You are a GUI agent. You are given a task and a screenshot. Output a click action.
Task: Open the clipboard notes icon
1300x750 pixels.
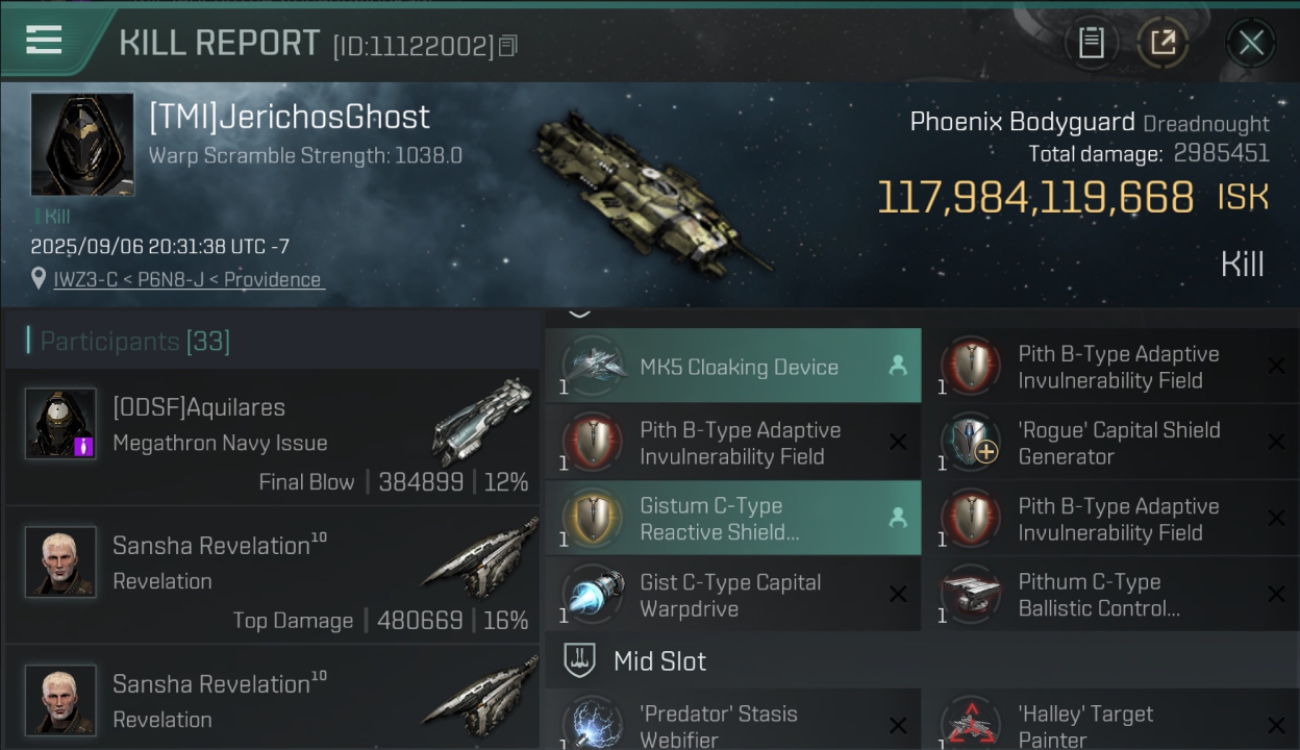(x=1091, y=43)
